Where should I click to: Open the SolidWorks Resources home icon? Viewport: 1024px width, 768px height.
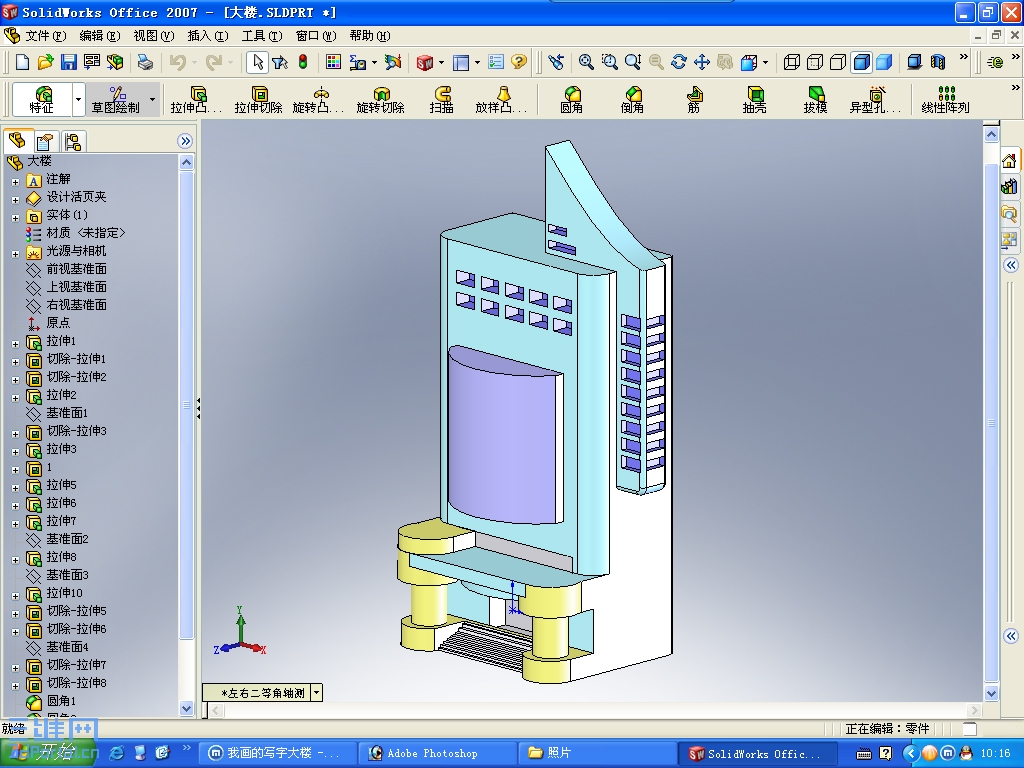(x=1009, y=161)
